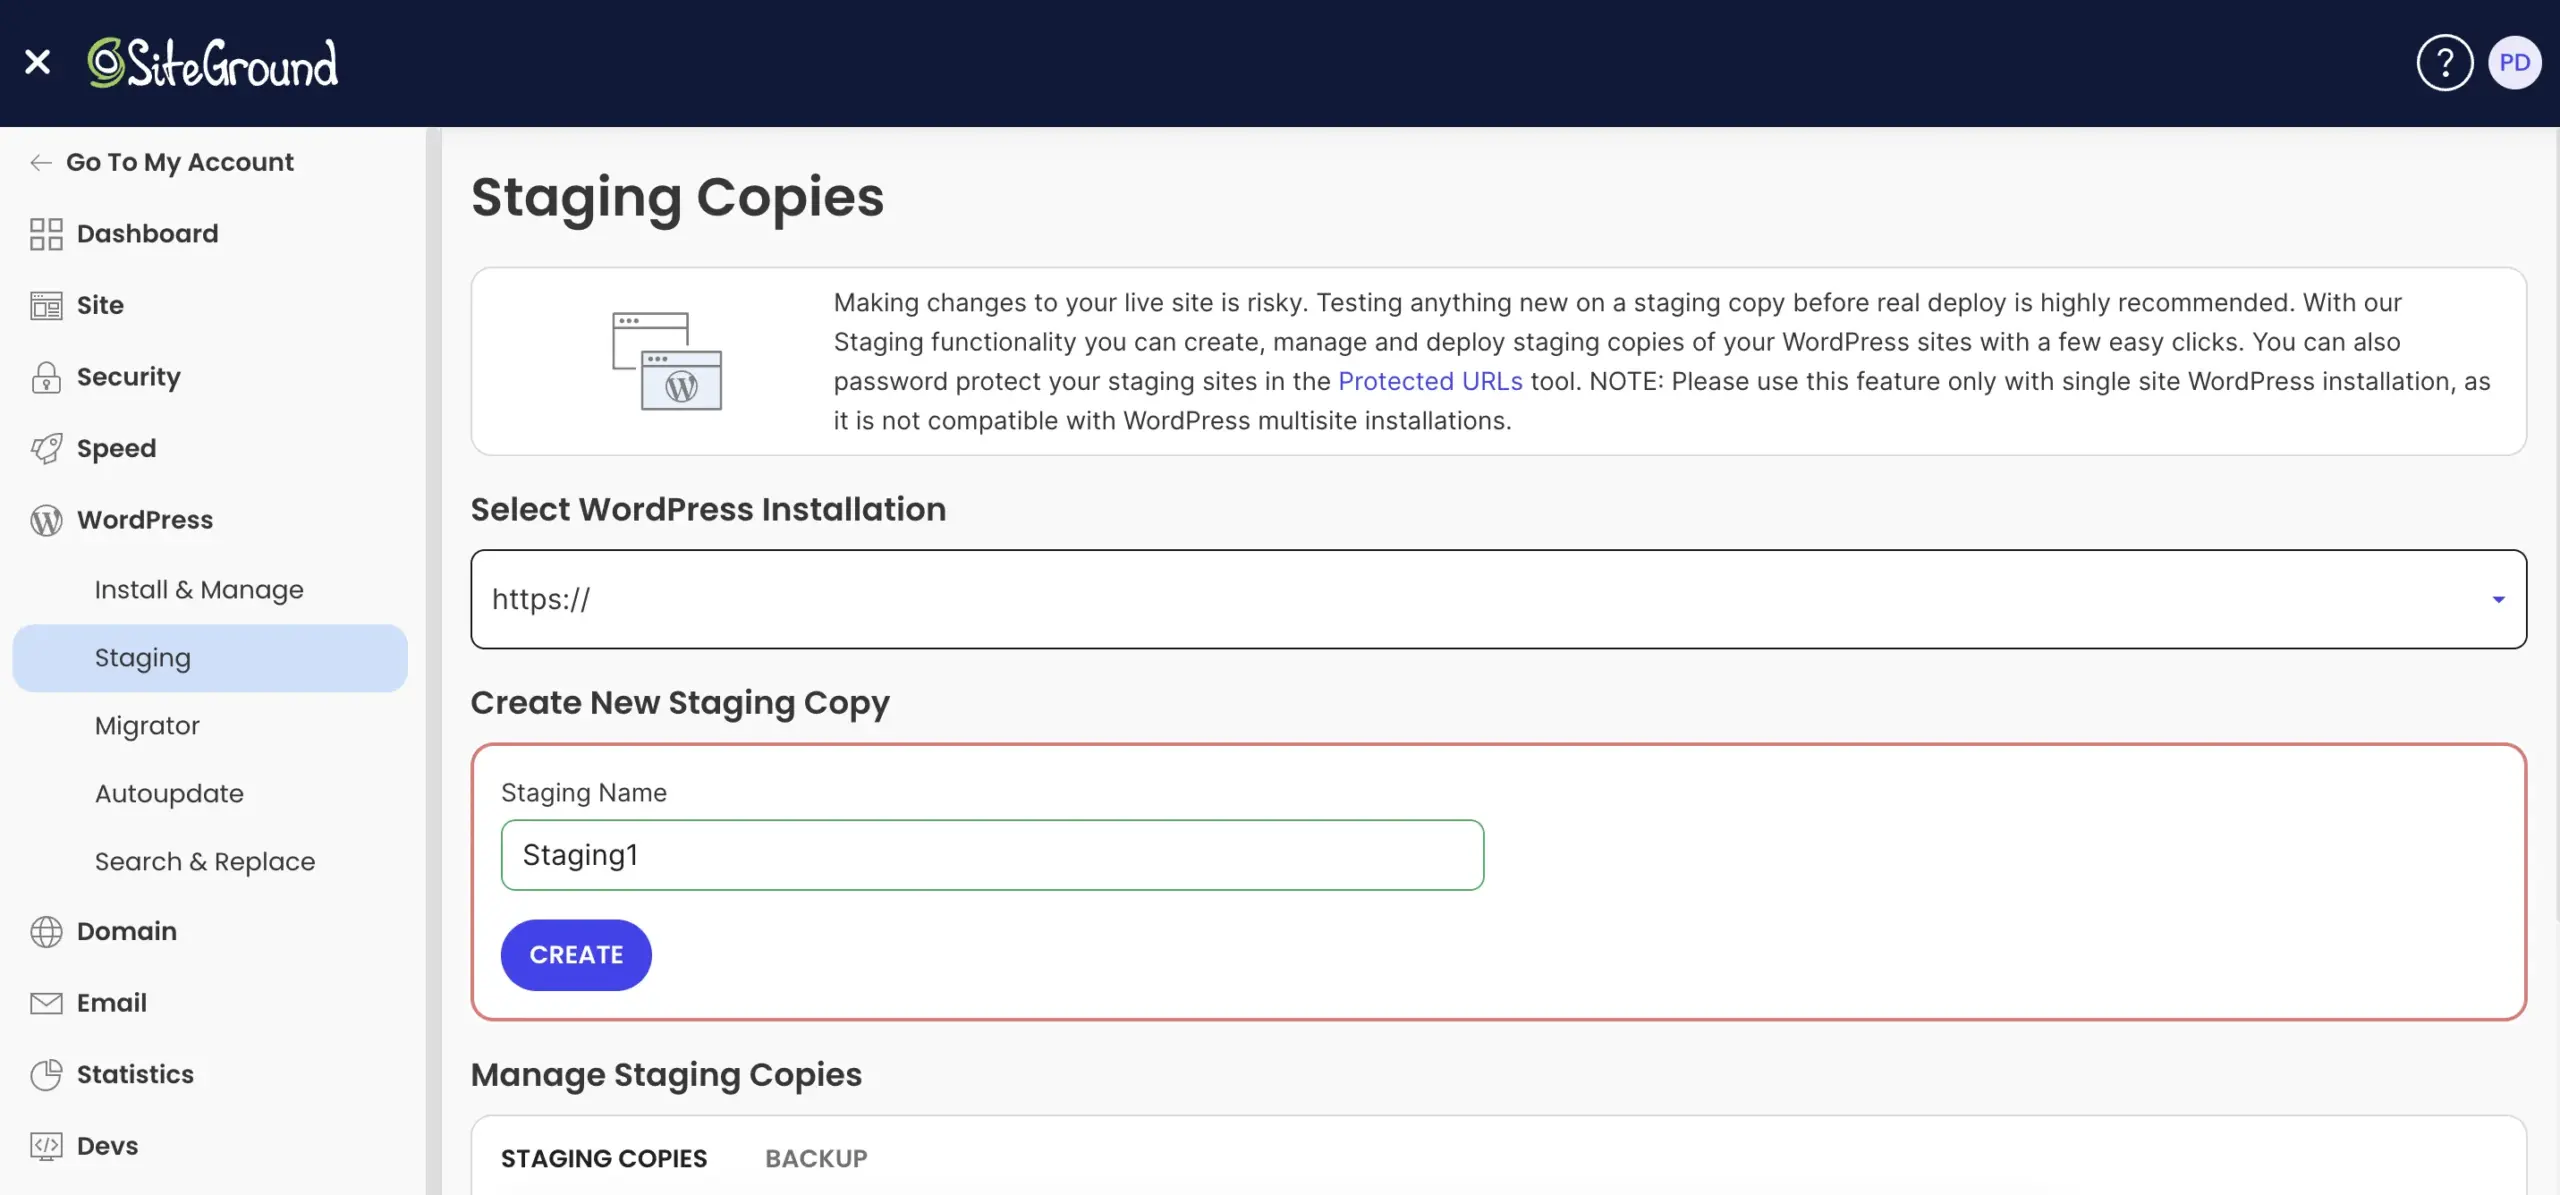Open Install & Manage submenu item
Image resolution: width=2560 pixels, height=1195 pixels.
[199, 590]
